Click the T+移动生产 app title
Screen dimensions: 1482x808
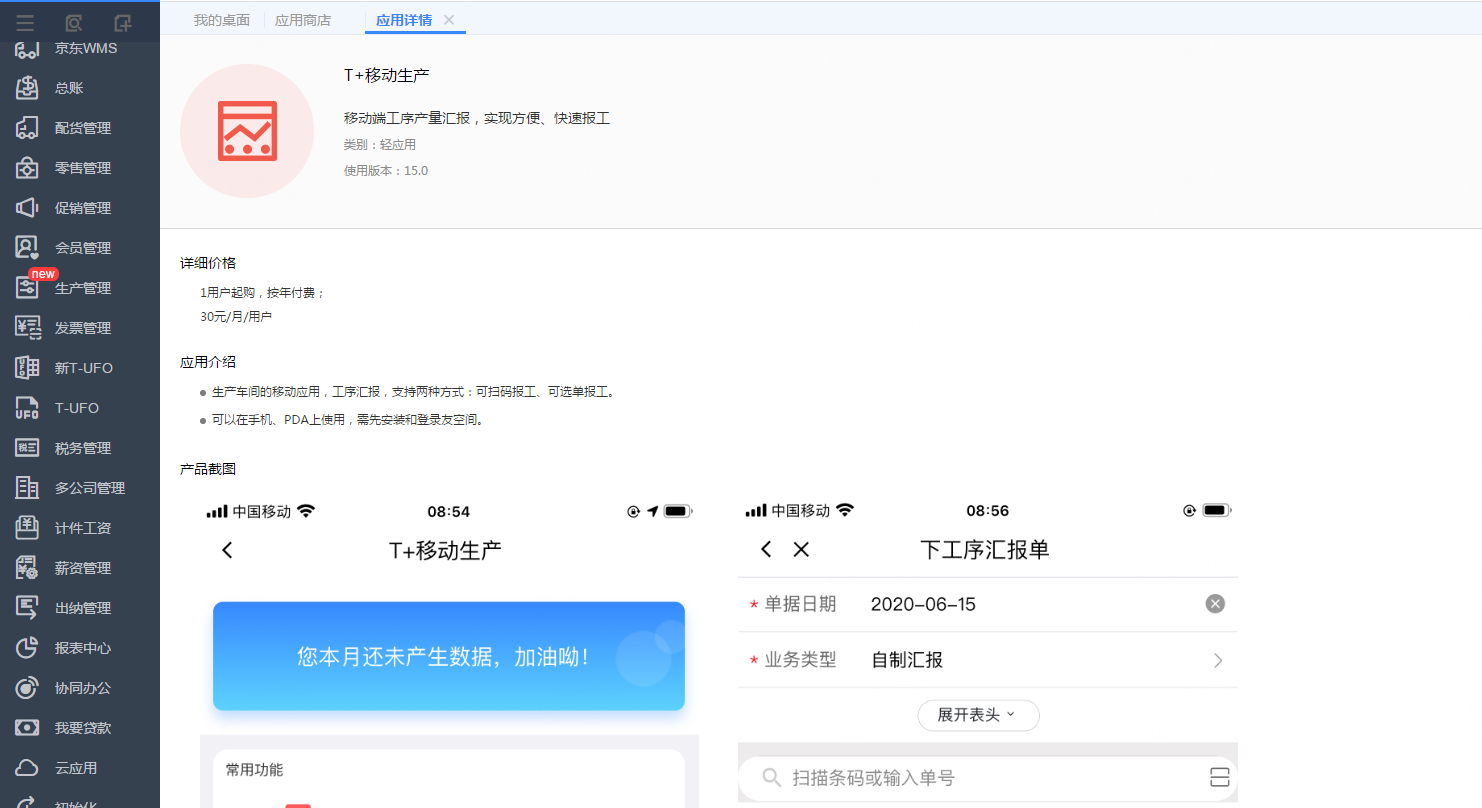[387, 75]
